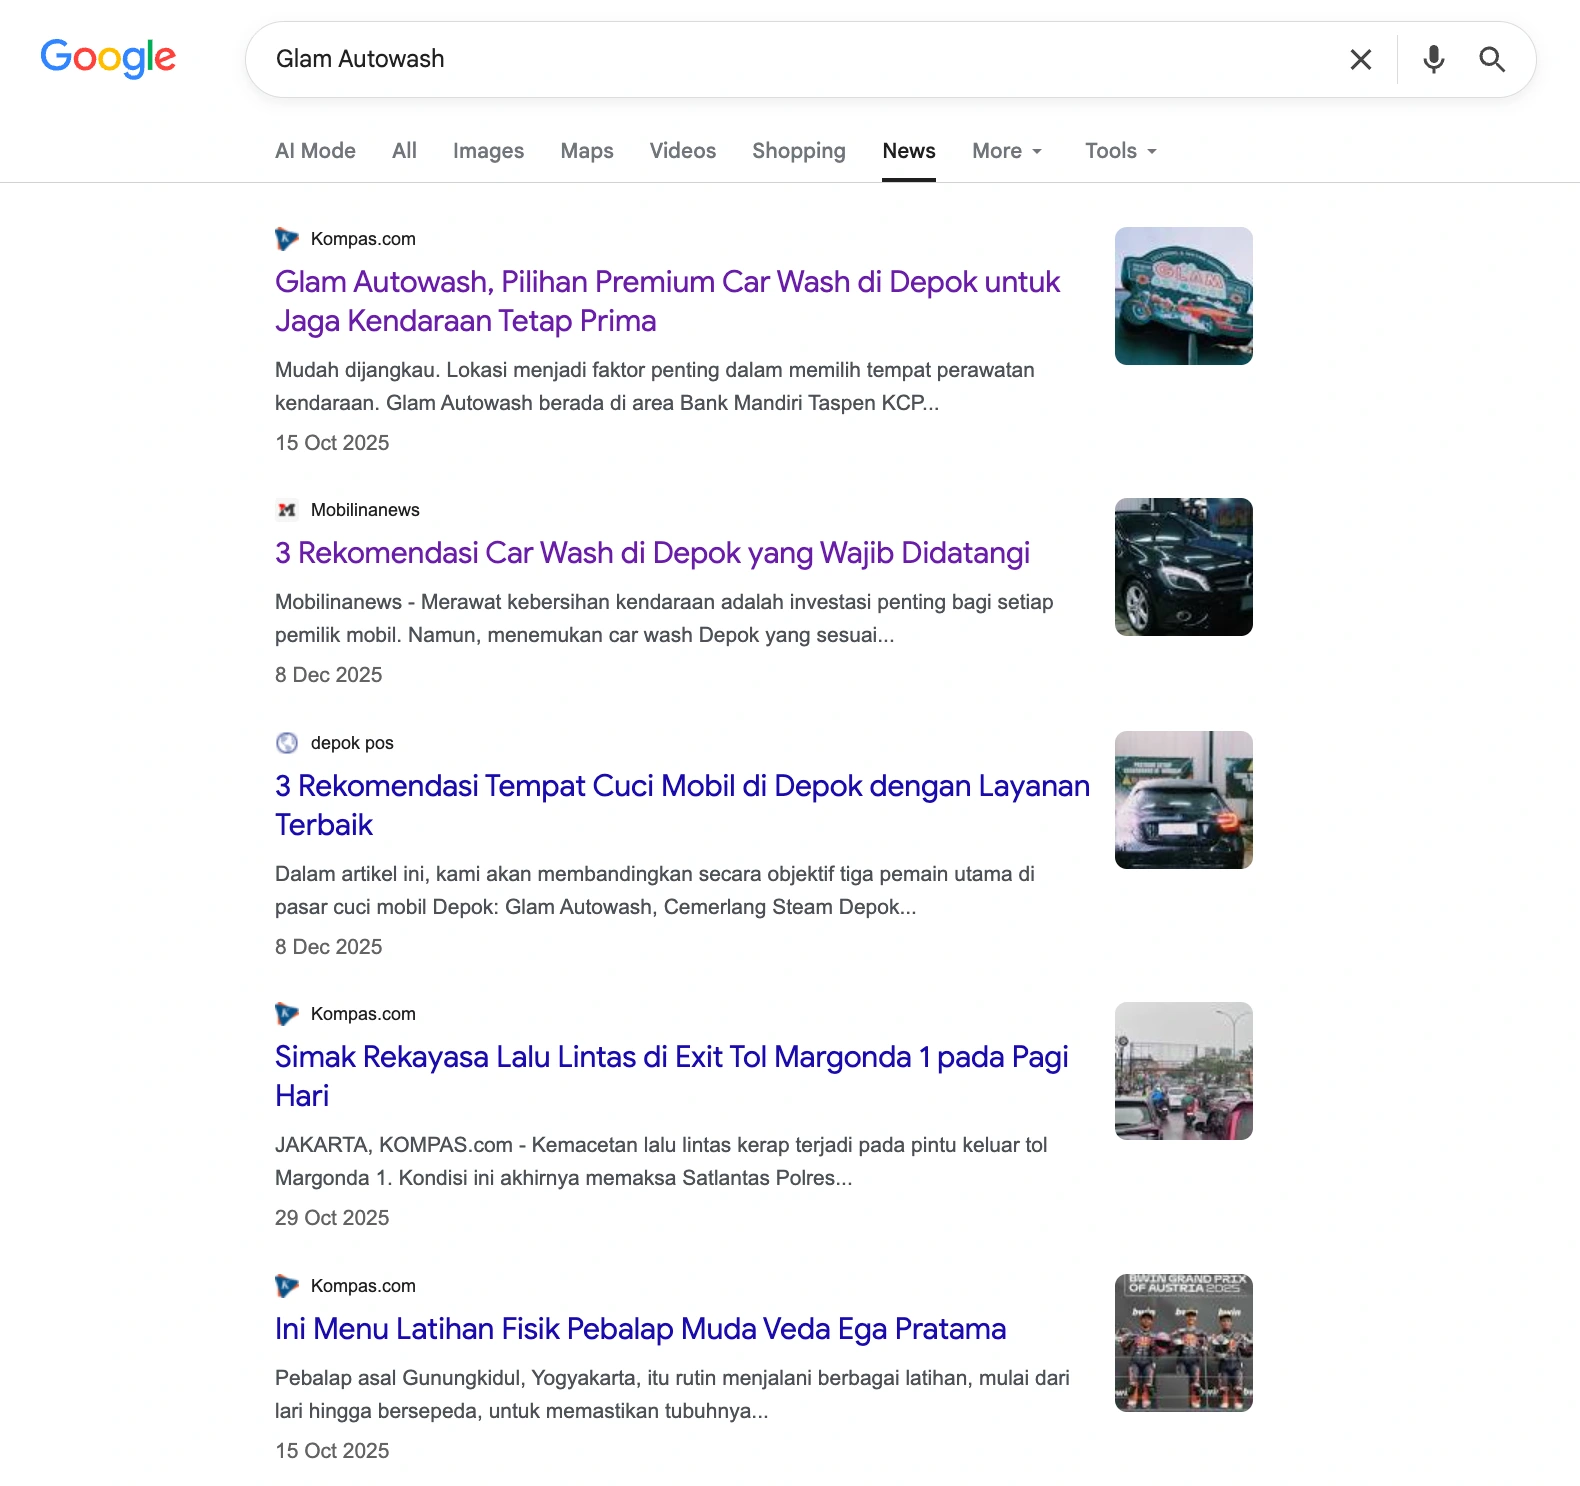Click Kompas.com favicon above Veda Ega Pratama article
This screenshot has height=1486, width=1580.
pyautogui.click(x=287, y=1286)
